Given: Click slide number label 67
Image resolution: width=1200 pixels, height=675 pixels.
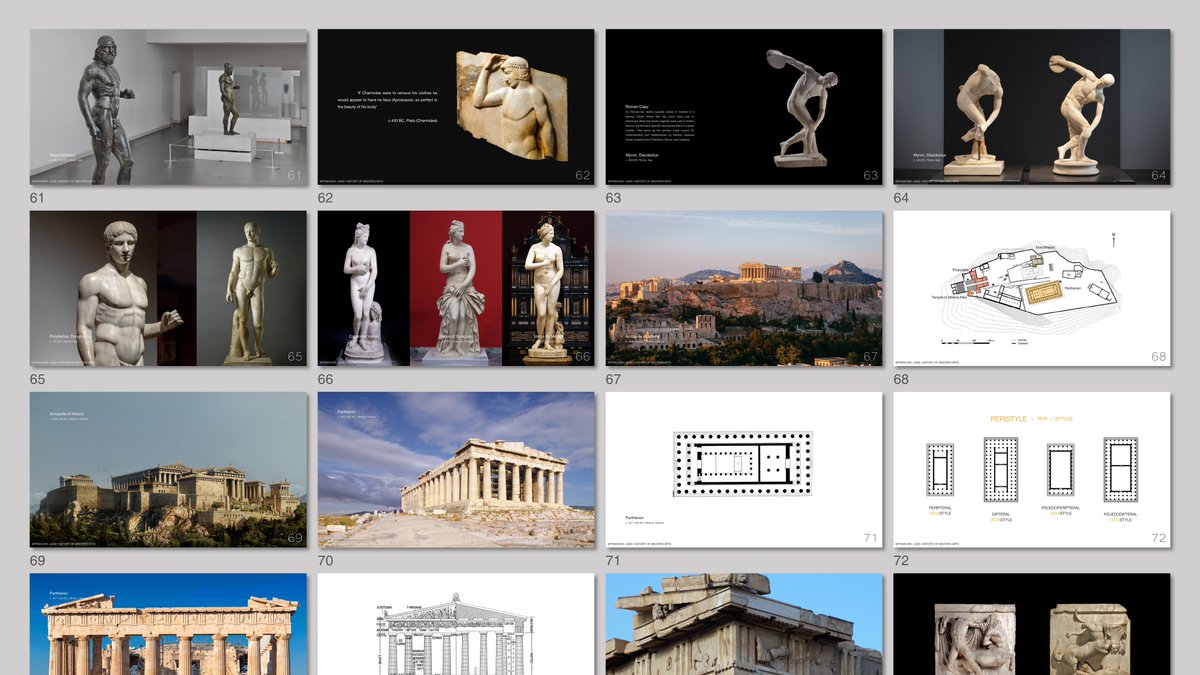Looking at the screenshot, I should click(x=613, y=379).
